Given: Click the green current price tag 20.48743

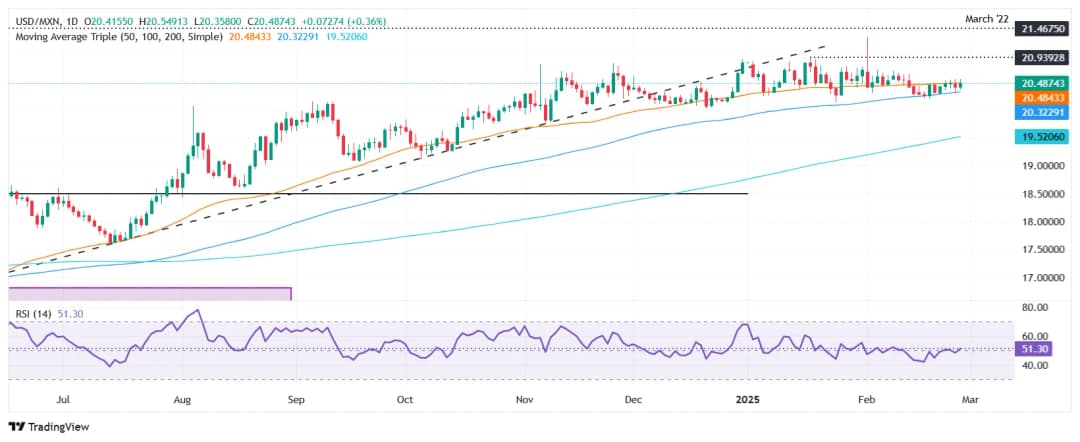Looking at the screenshot, I should (x=1041, y=84).
